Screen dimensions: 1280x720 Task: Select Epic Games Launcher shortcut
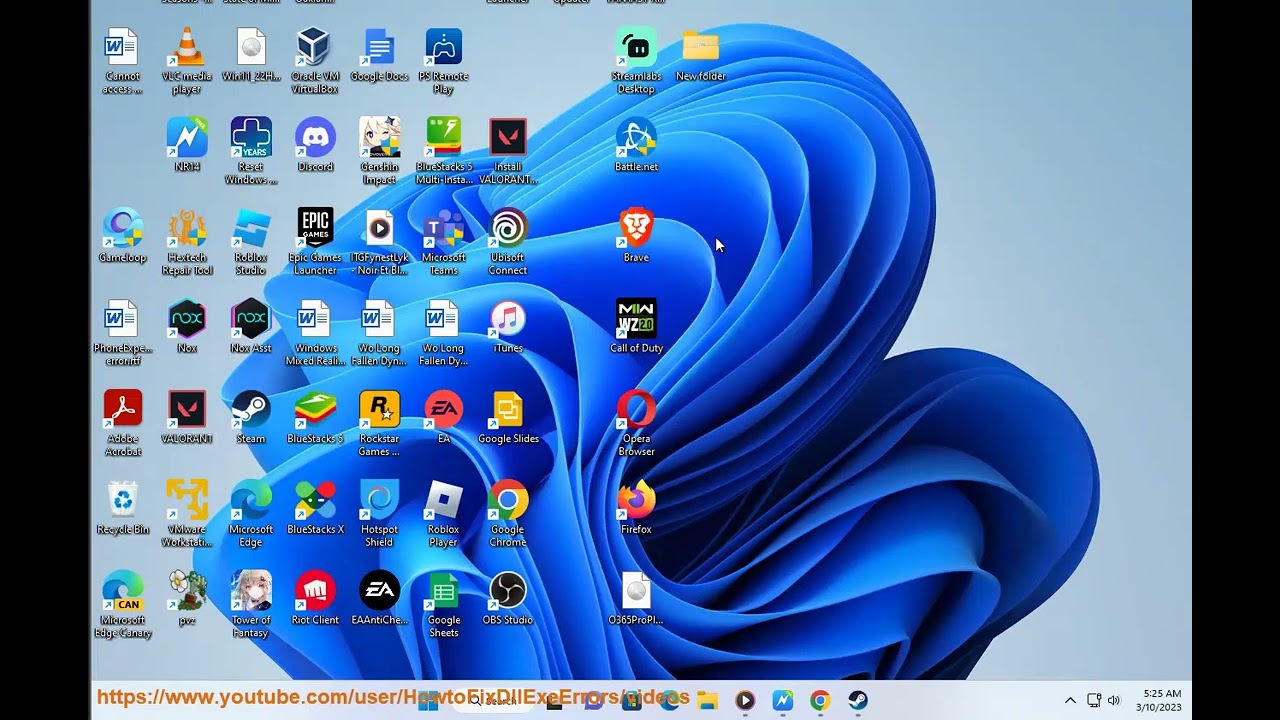315,243
